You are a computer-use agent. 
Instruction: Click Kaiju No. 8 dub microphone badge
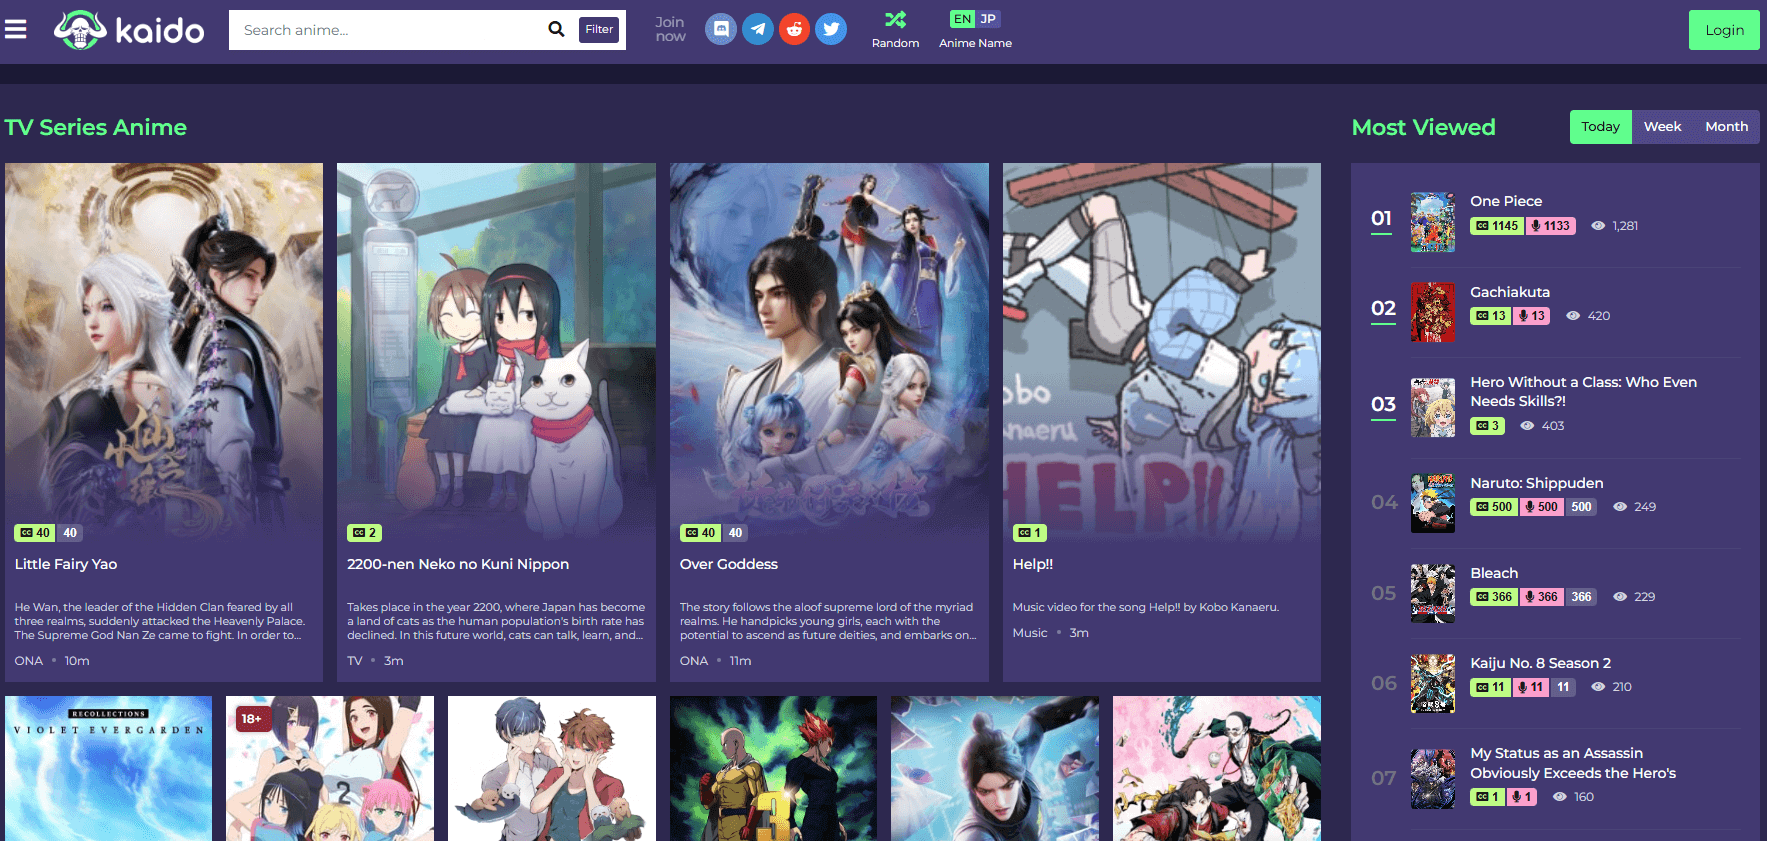1531,687
